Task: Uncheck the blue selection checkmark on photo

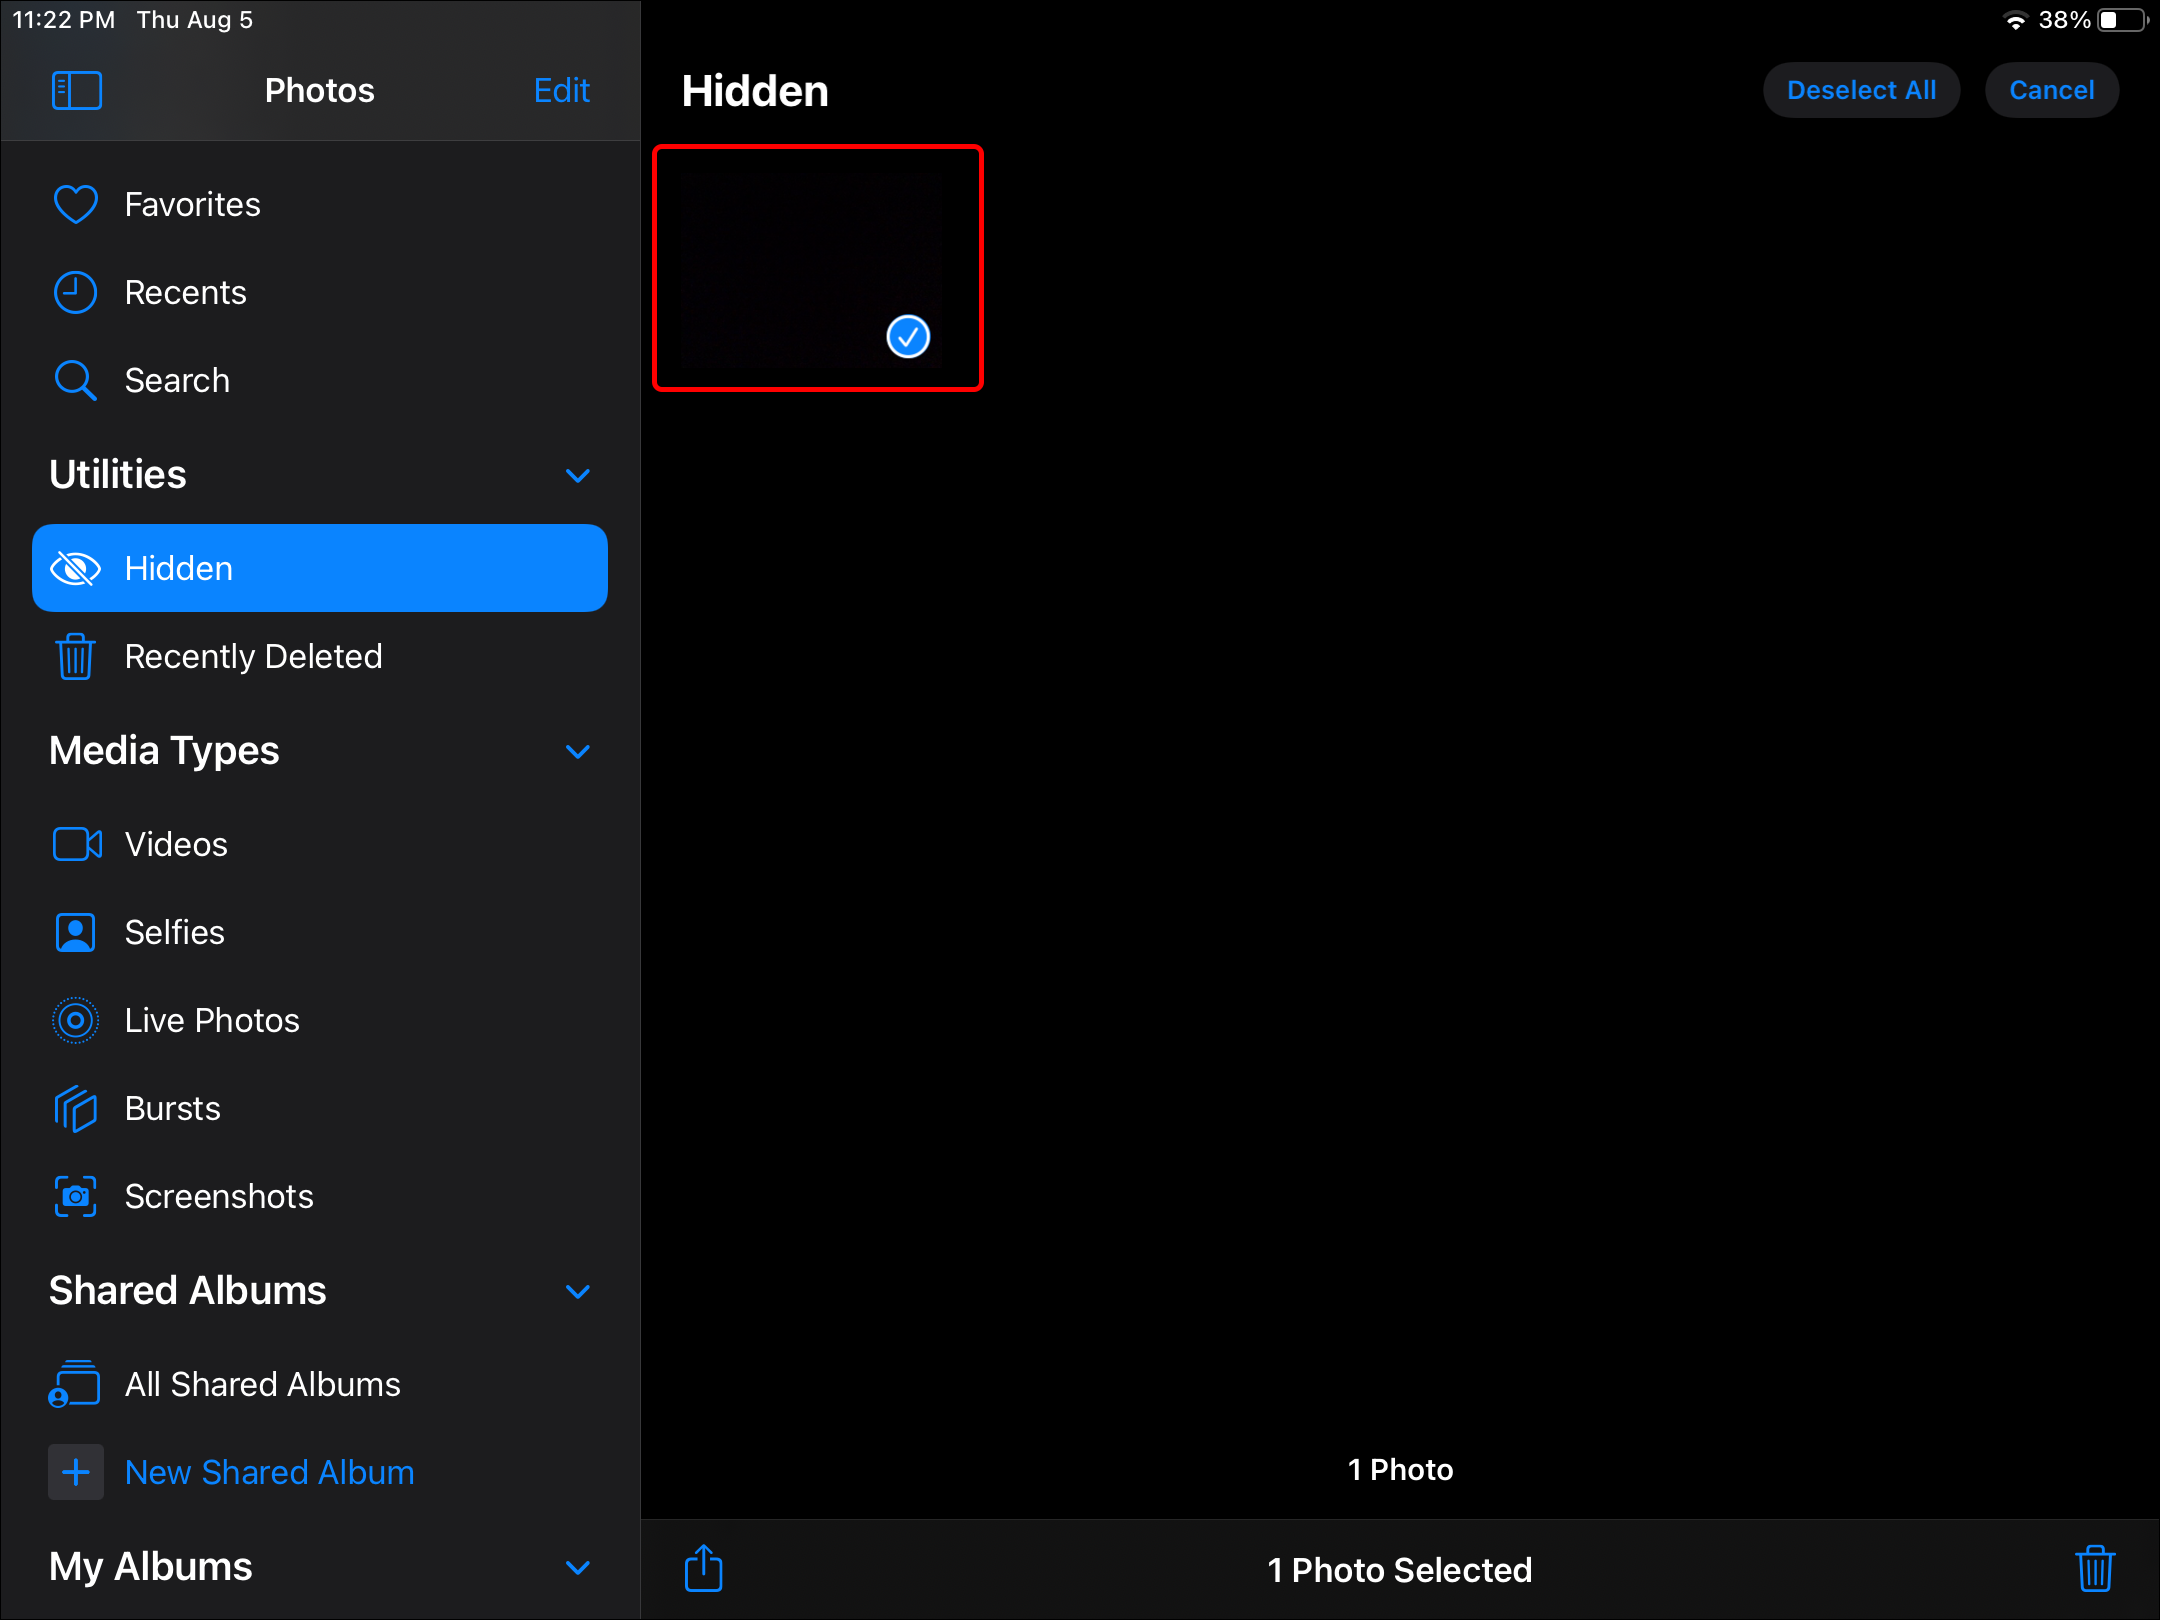Action: coord(908,336)
